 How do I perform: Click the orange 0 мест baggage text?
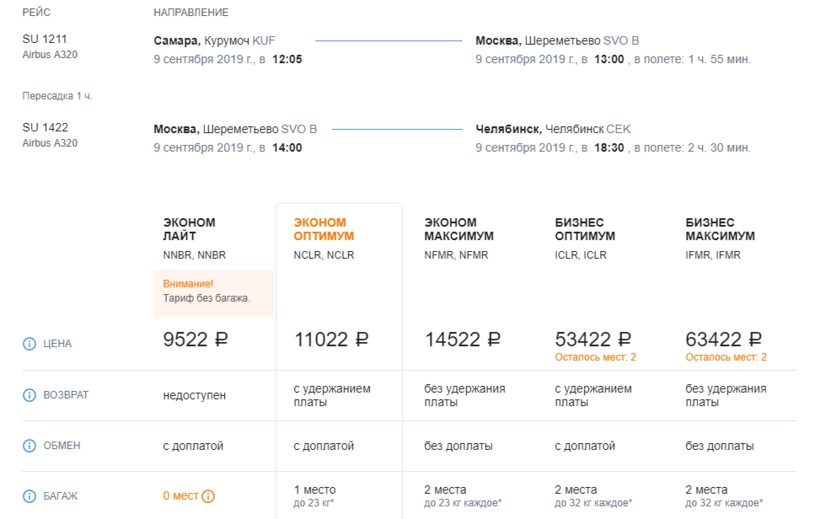click(x=180, y=496)
